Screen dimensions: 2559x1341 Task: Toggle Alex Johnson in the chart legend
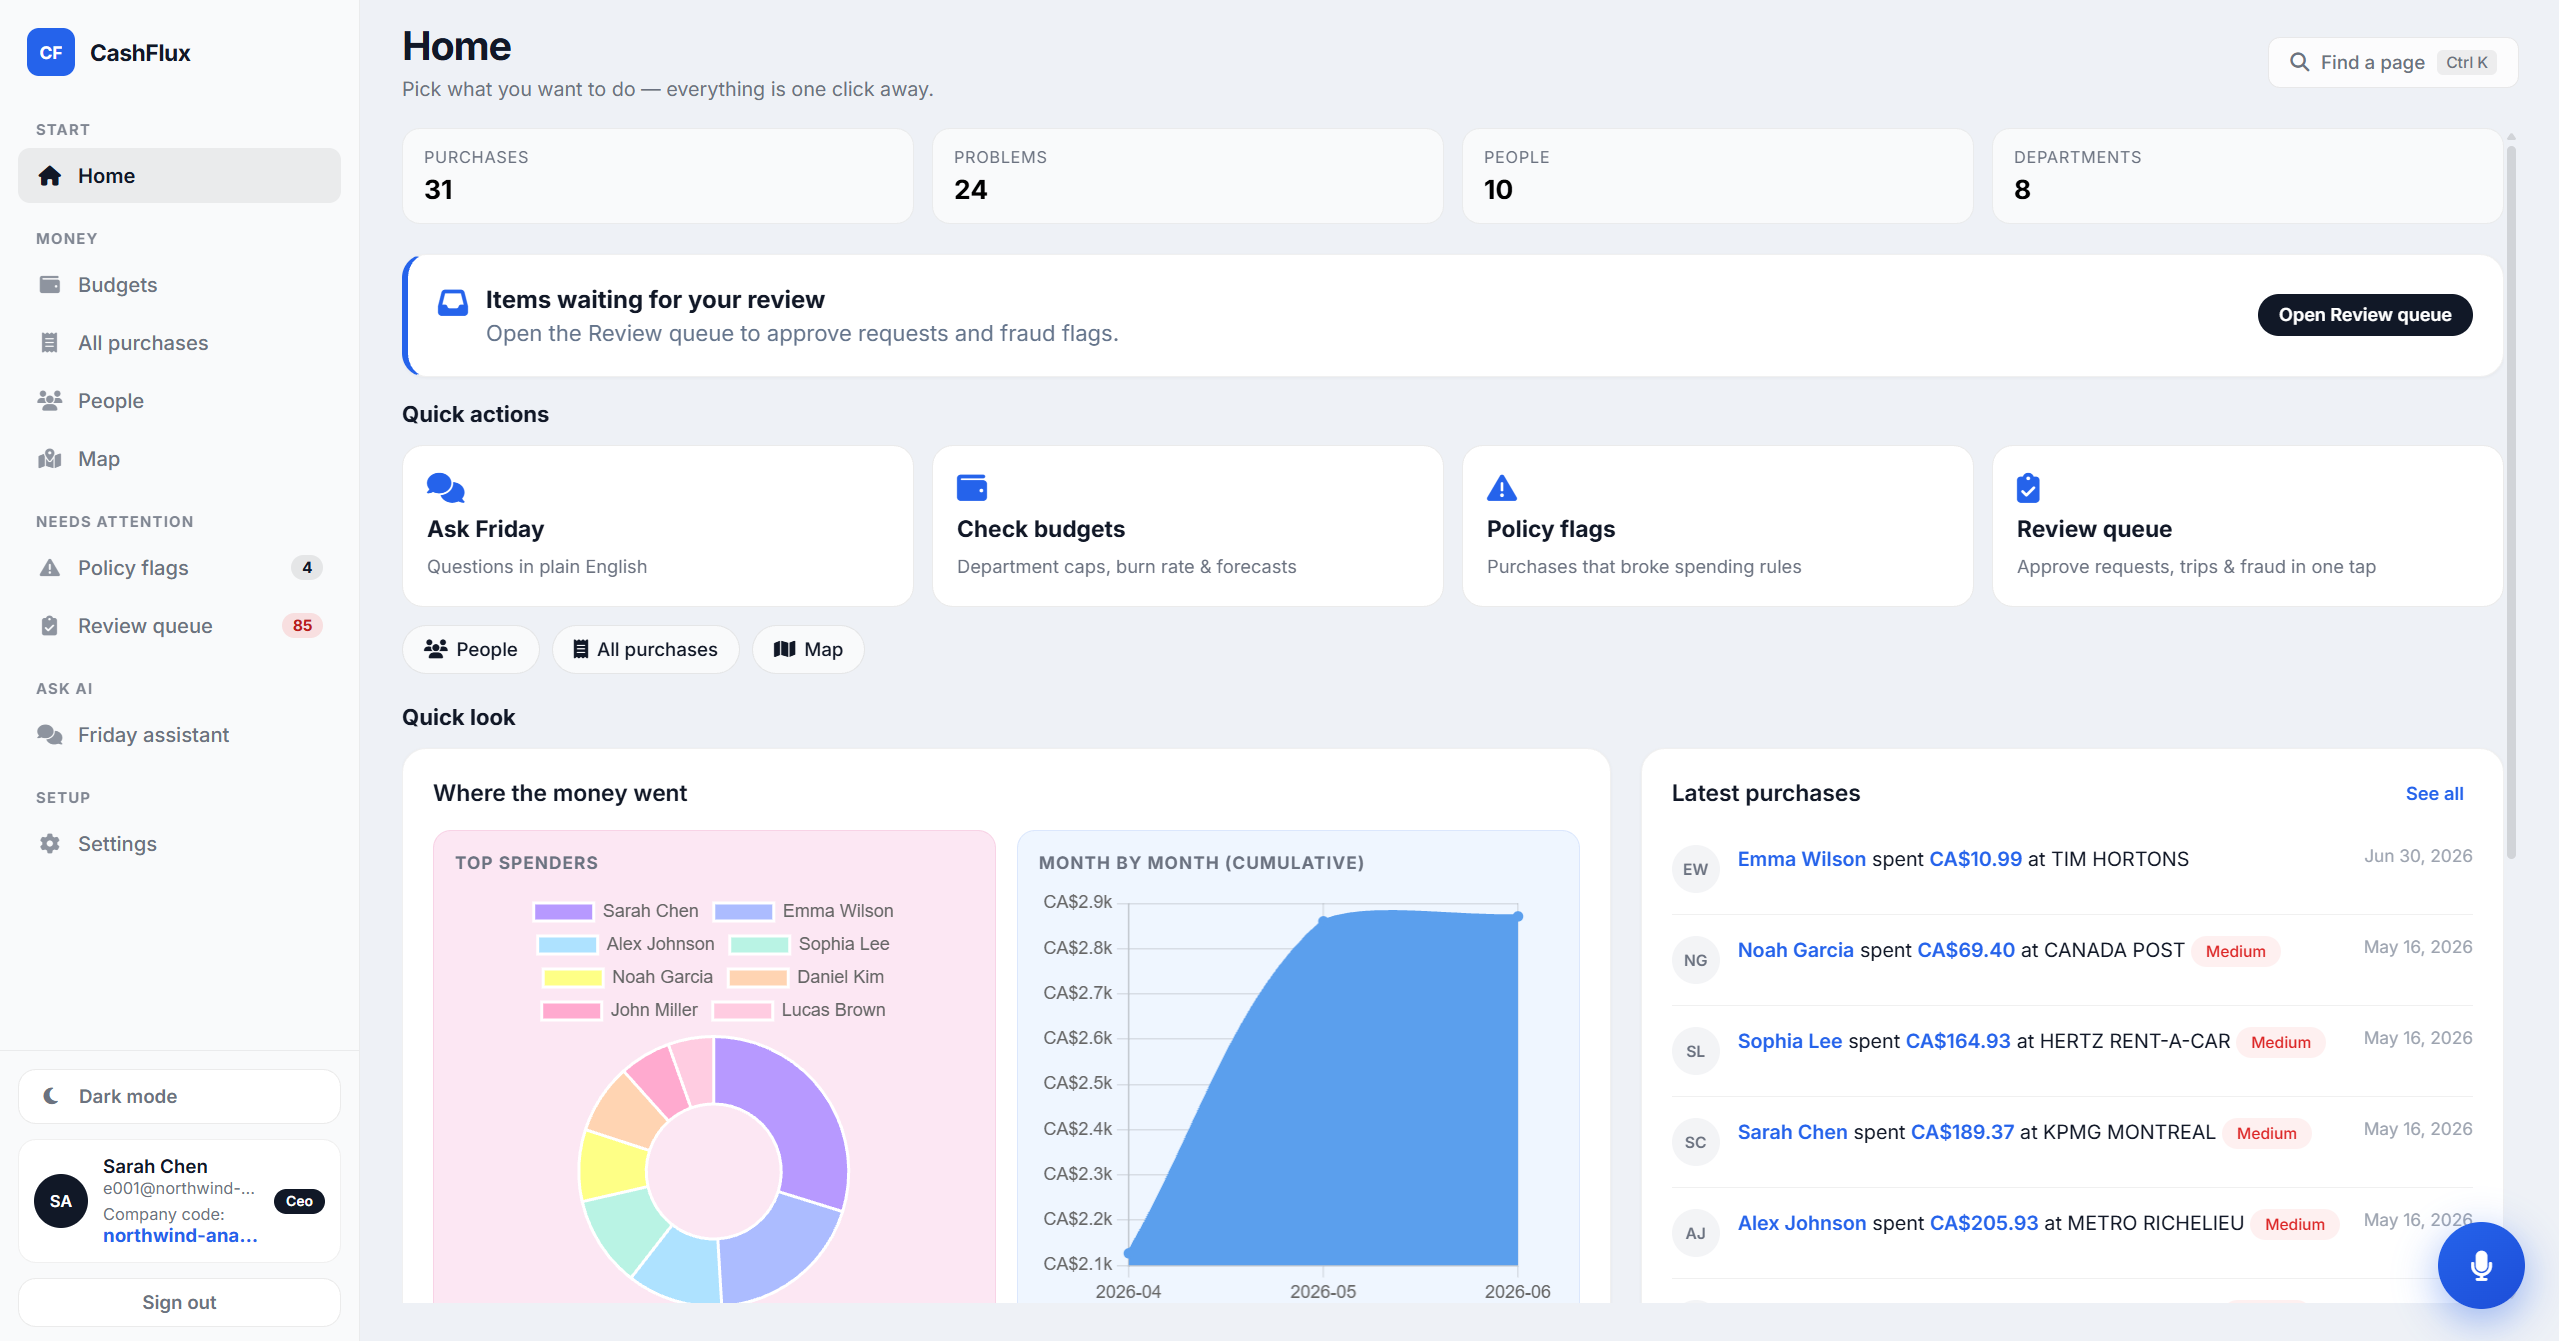626,944
